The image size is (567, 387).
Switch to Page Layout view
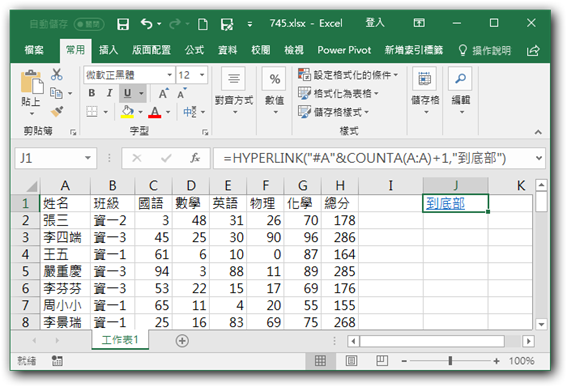point(351,361)
